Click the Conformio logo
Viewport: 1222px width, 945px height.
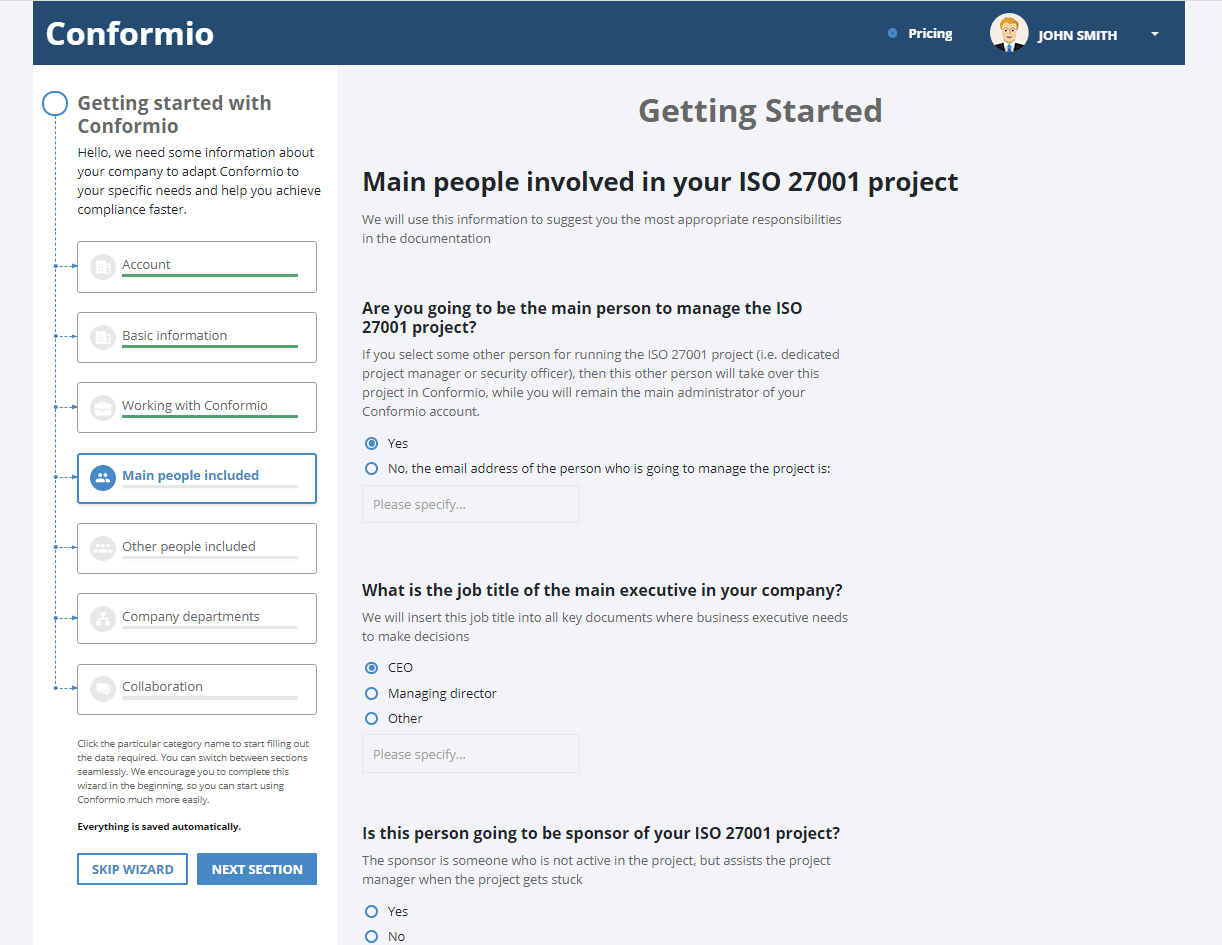[x=130, y=33]
